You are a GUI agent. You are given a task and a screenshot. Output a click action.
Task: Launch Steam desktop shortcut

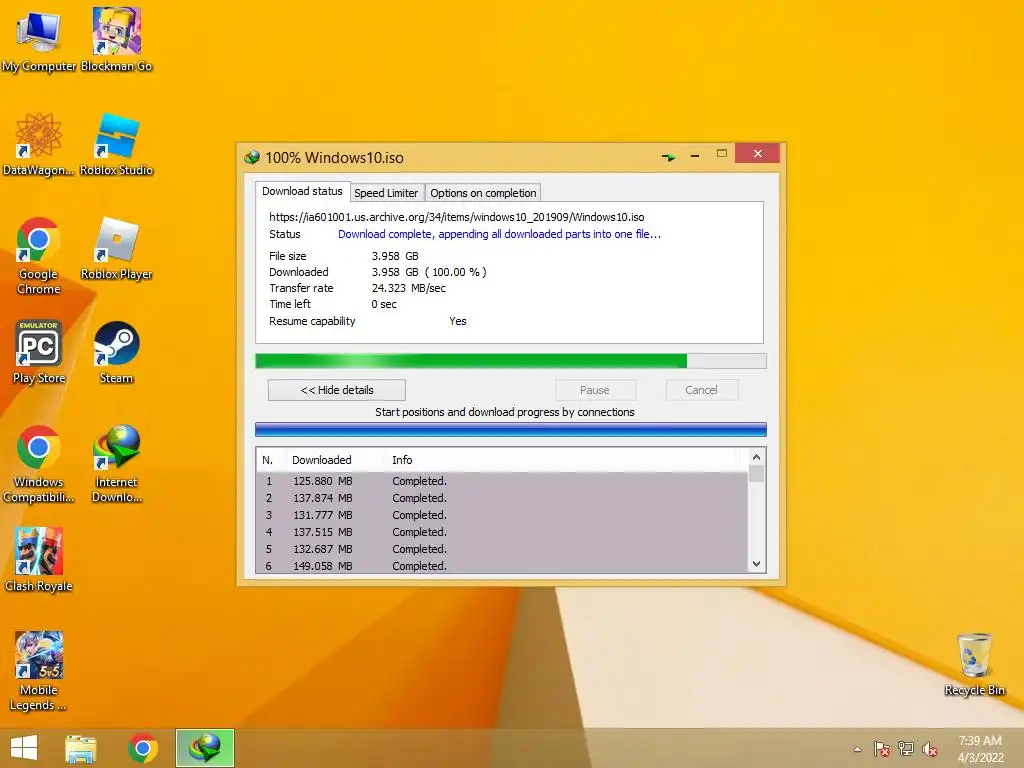(x=116, y=352)
